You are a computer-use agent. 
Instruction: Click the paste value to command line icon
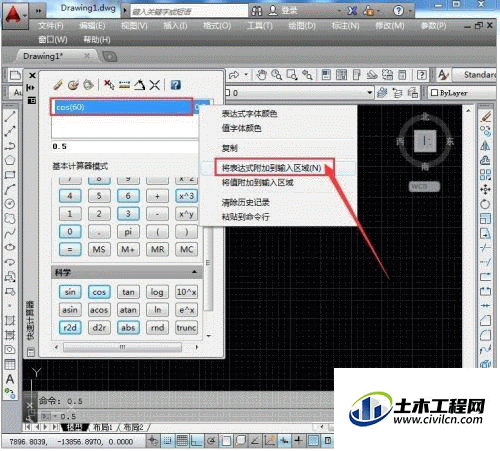(88, 85)
